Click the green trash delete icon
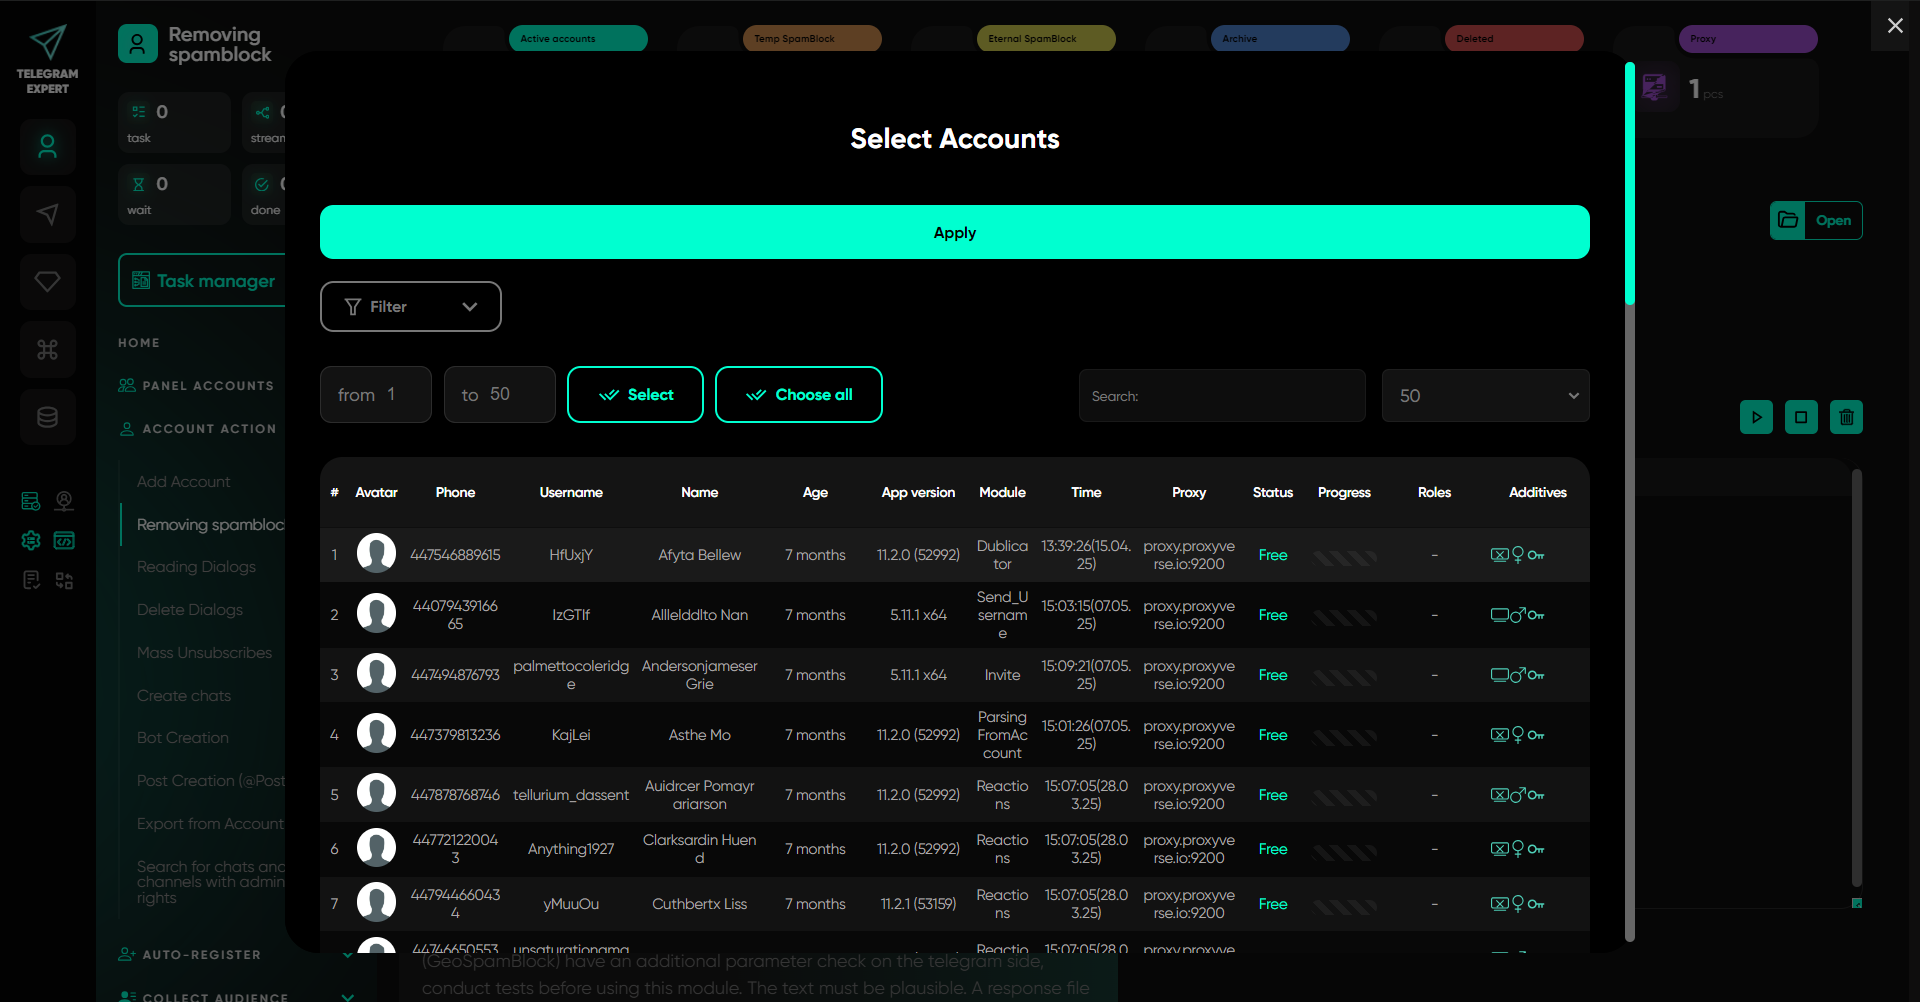The width and height of the screenshot is (1920, 1002). [1846, 417]
